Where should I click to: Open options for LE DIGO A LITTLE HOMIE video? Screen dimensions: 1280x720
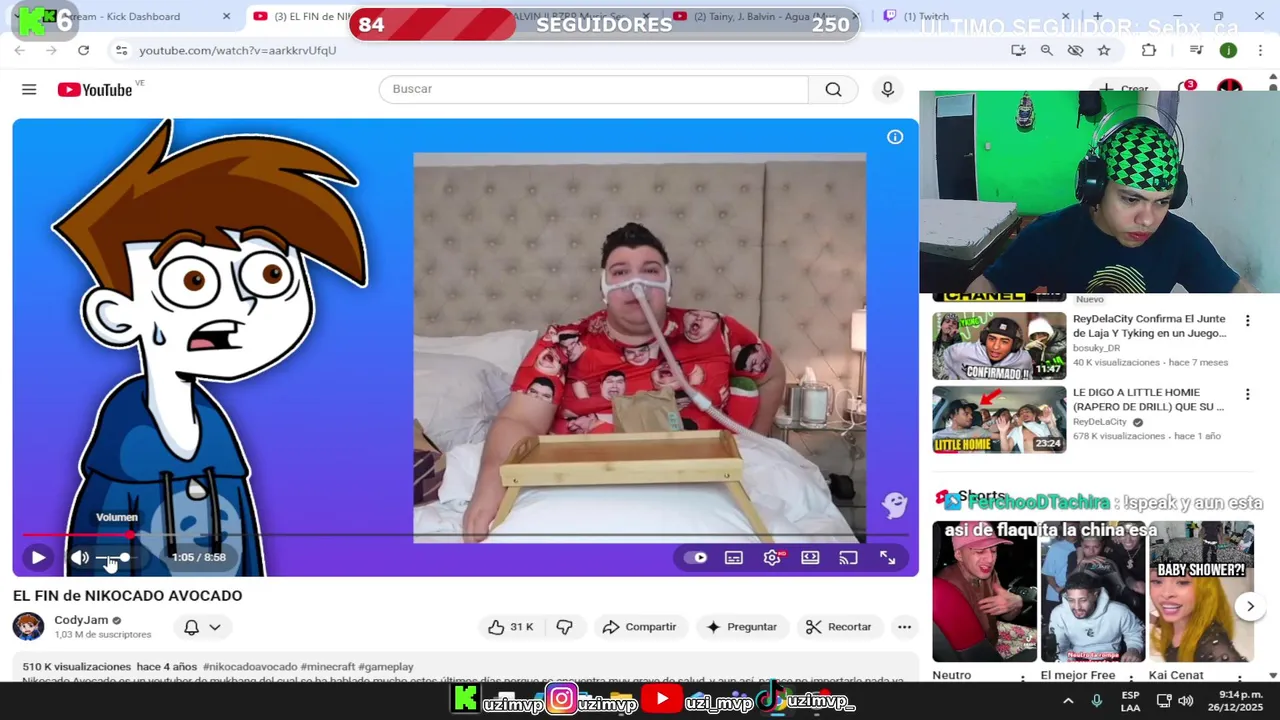[x=1247, y=395]
